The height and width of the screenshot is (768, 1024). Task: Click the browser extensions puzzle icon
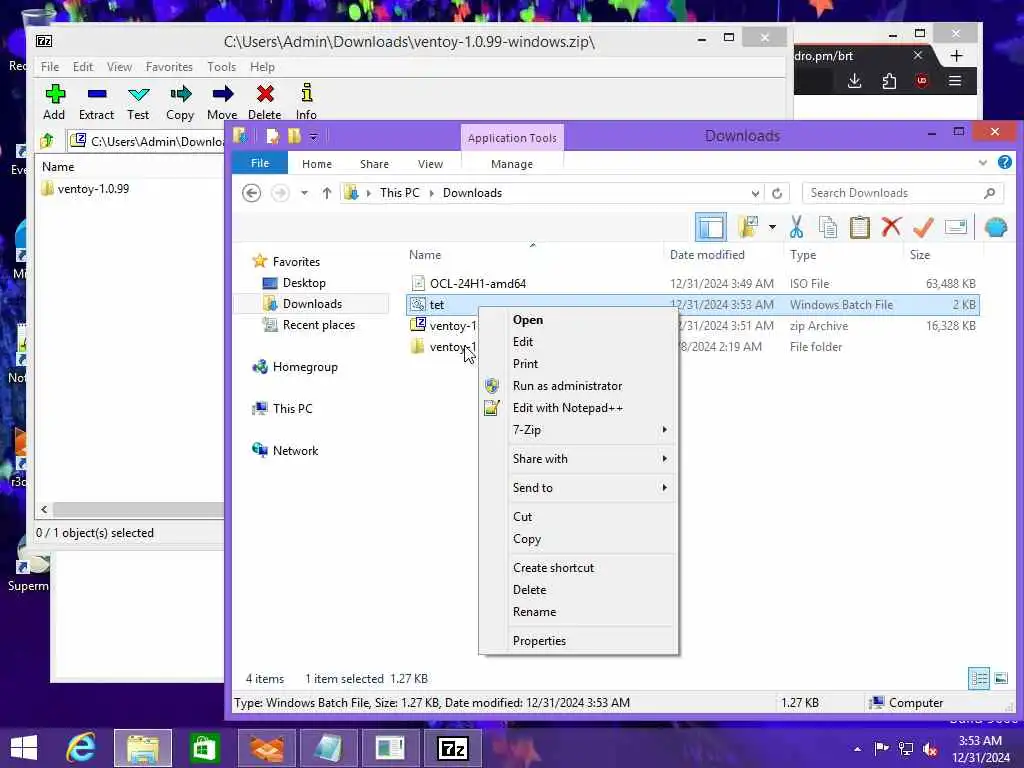[889, 81]
